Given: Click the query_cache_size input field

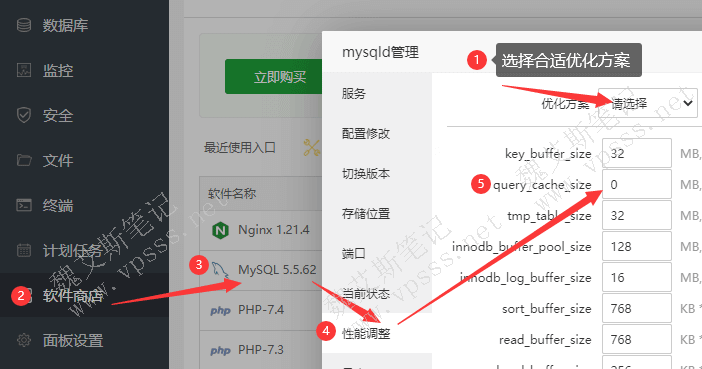Looking at the screenshot, I should [637, 184].
